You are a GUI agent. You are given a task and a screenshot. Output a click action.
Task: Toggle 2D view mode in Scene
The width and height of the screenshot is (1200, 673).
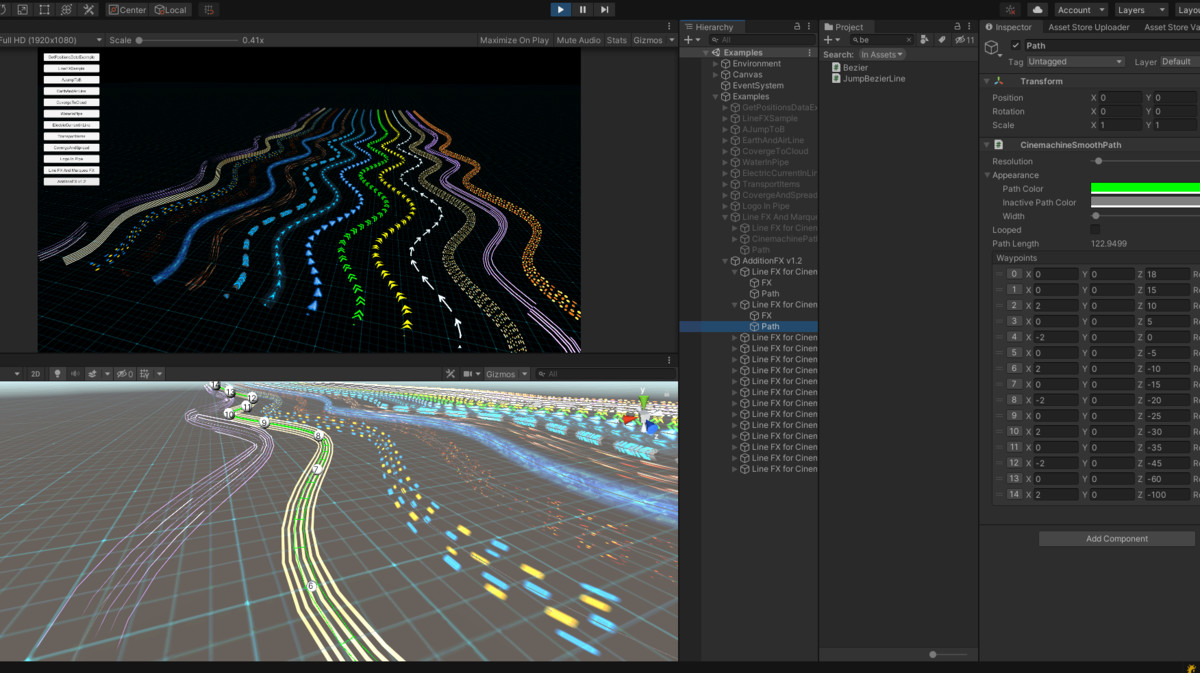coord(35,374)
